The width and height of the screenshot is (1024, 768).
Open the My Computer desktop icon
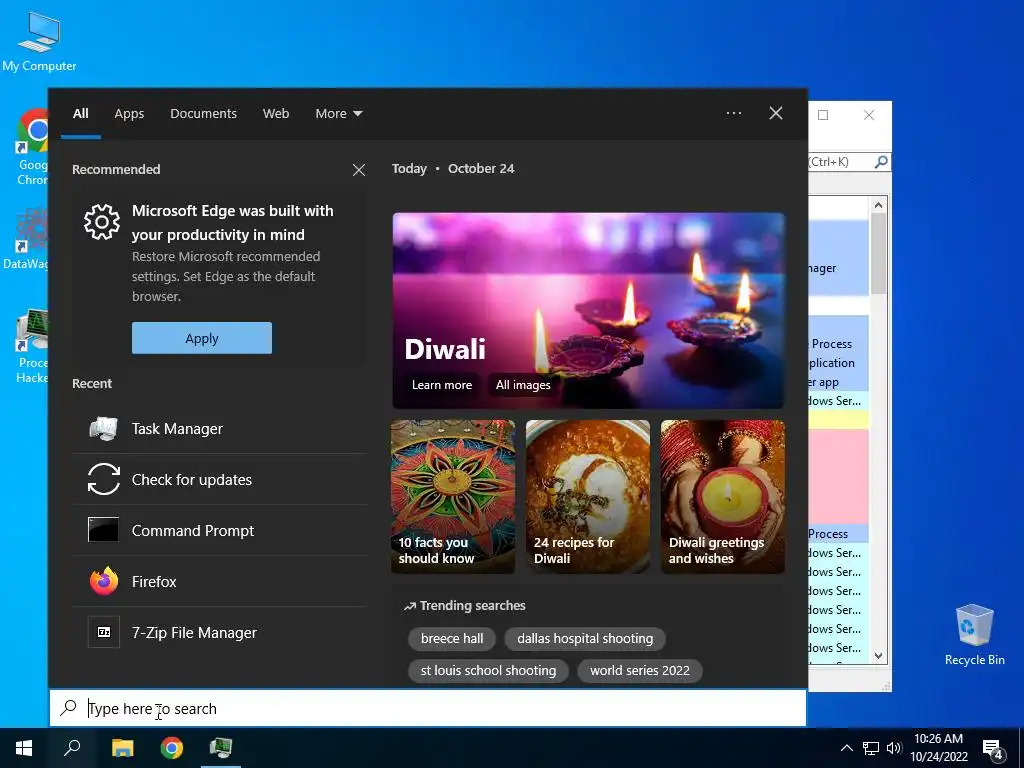(x=39, y=42)
